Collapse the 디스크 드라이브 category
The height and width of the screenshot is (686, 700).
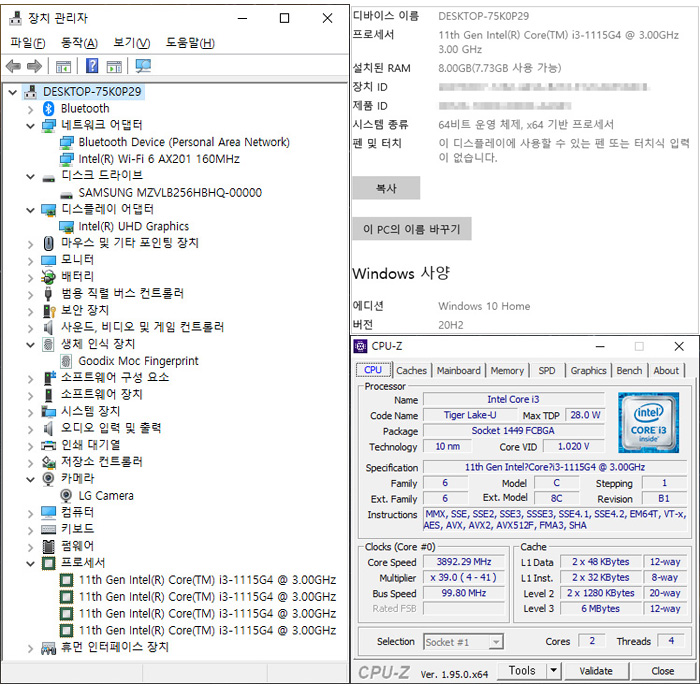click(30, 176)
